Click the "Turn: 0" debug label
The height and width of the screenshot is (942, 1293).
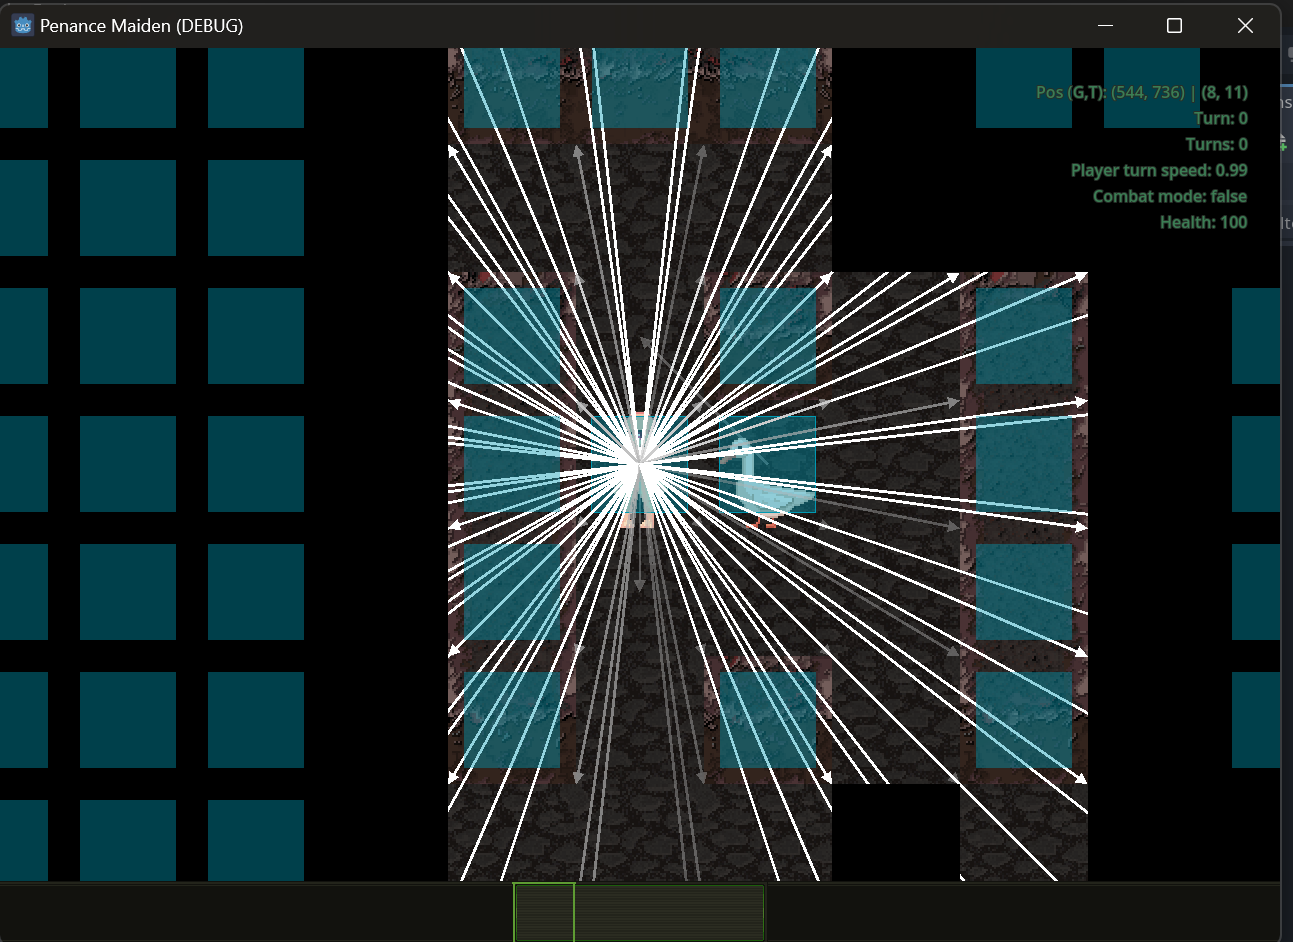1220,118
